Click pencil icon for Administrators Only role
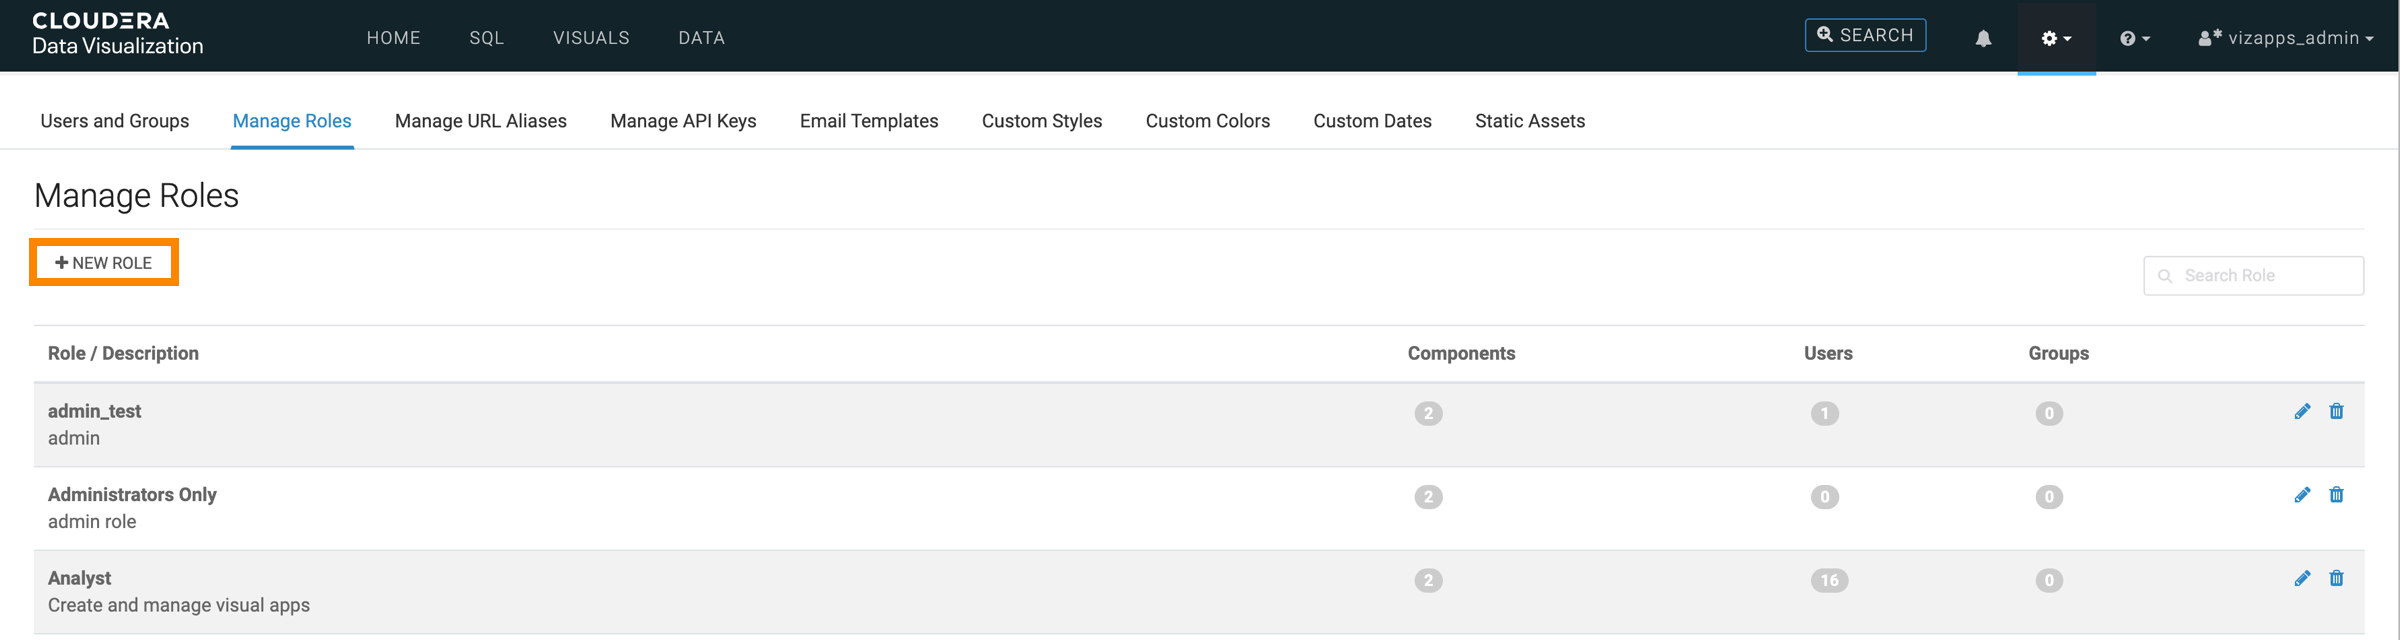 2302,495
